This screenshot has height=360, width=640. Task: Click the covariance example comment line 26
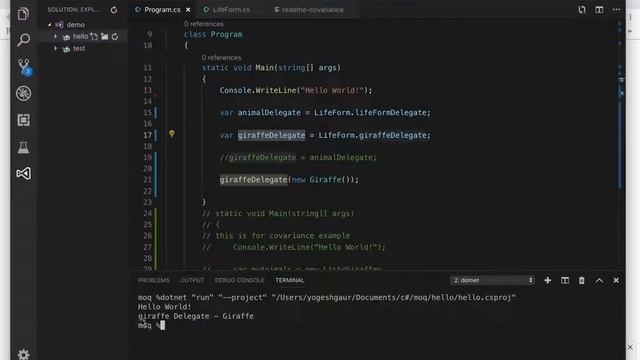click(x=276, y=236)
